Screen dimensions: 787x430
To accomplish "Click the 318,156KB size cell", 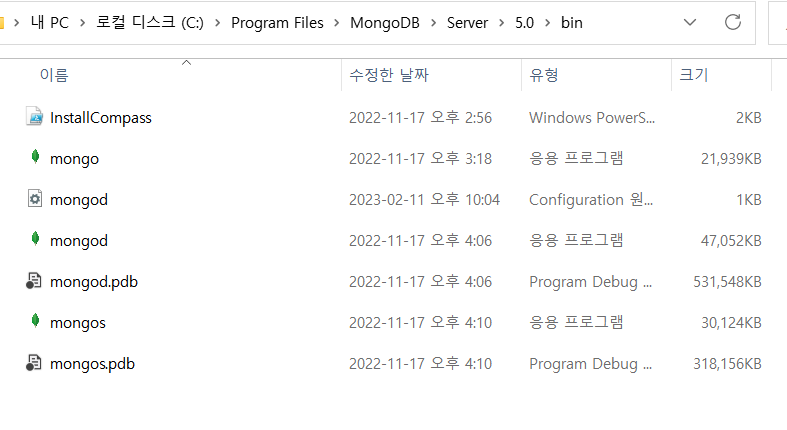I will tap(727, 364).
